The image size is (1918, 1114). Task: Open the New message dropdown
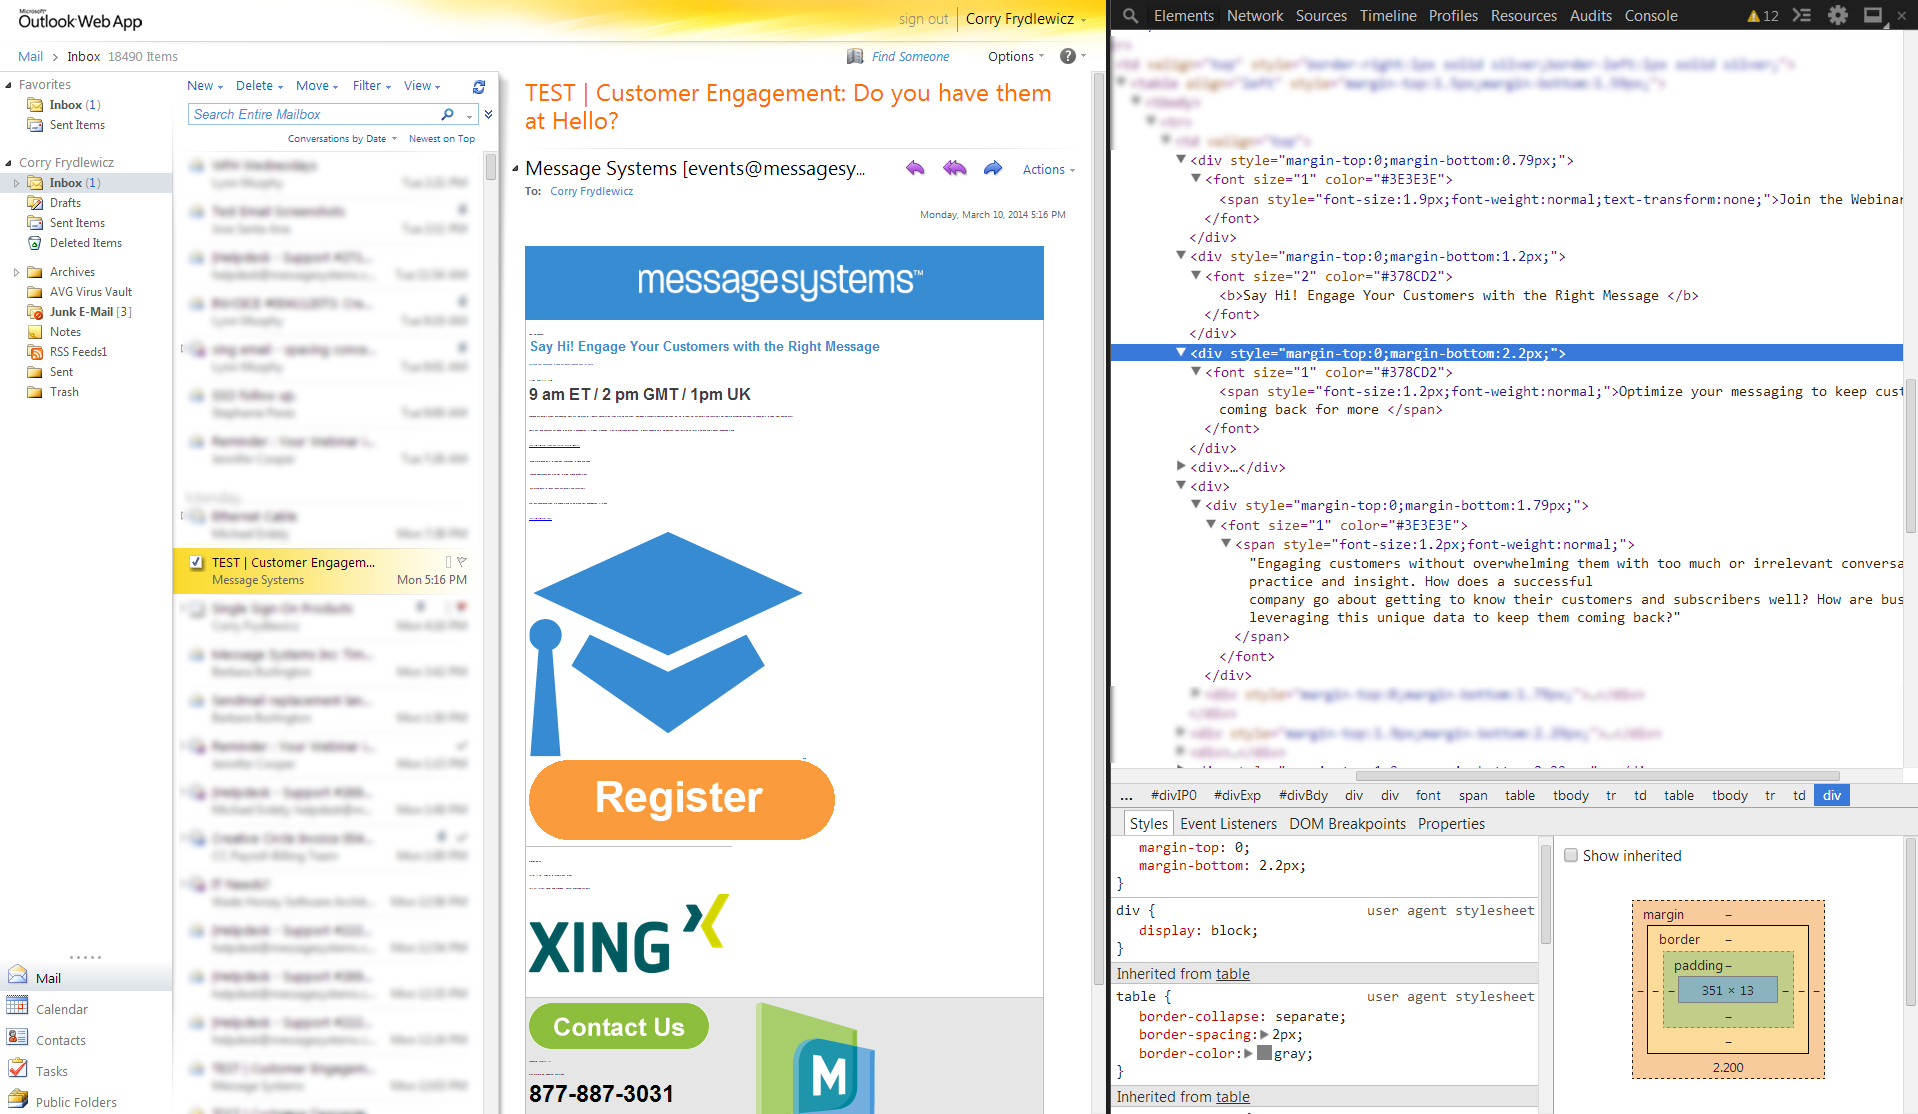(x=205, y=86)
